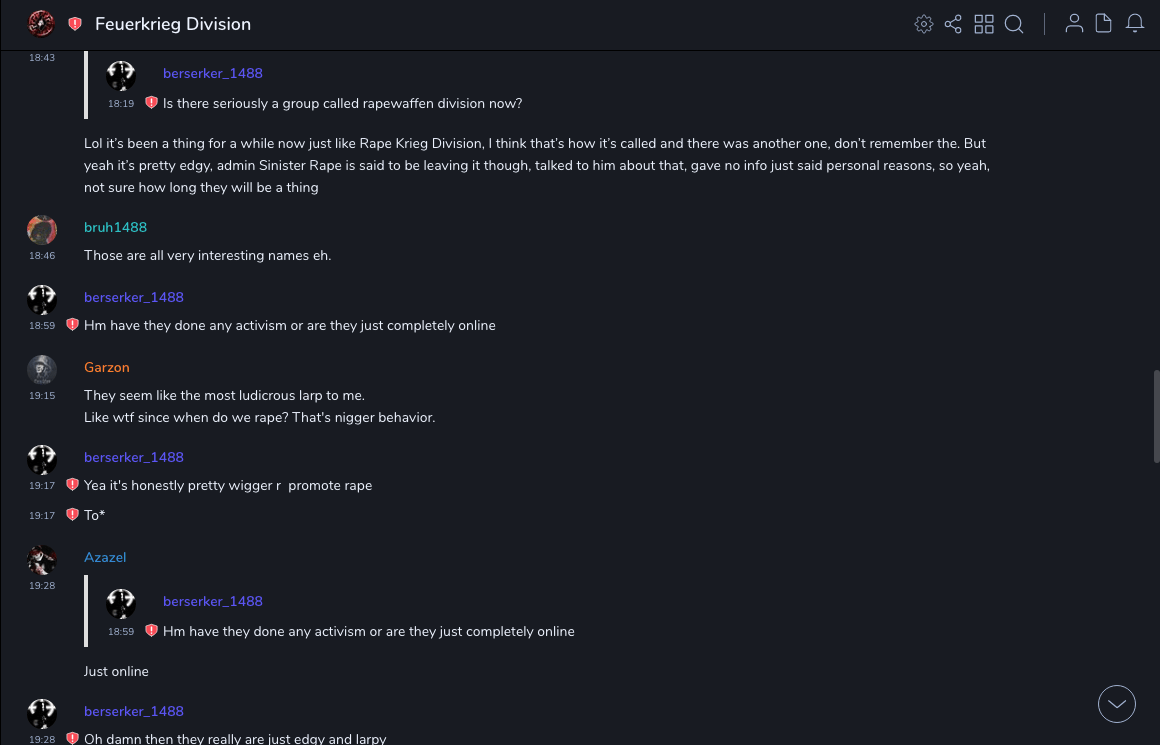Open the notifications bell icon

[x=1135, y=24]
